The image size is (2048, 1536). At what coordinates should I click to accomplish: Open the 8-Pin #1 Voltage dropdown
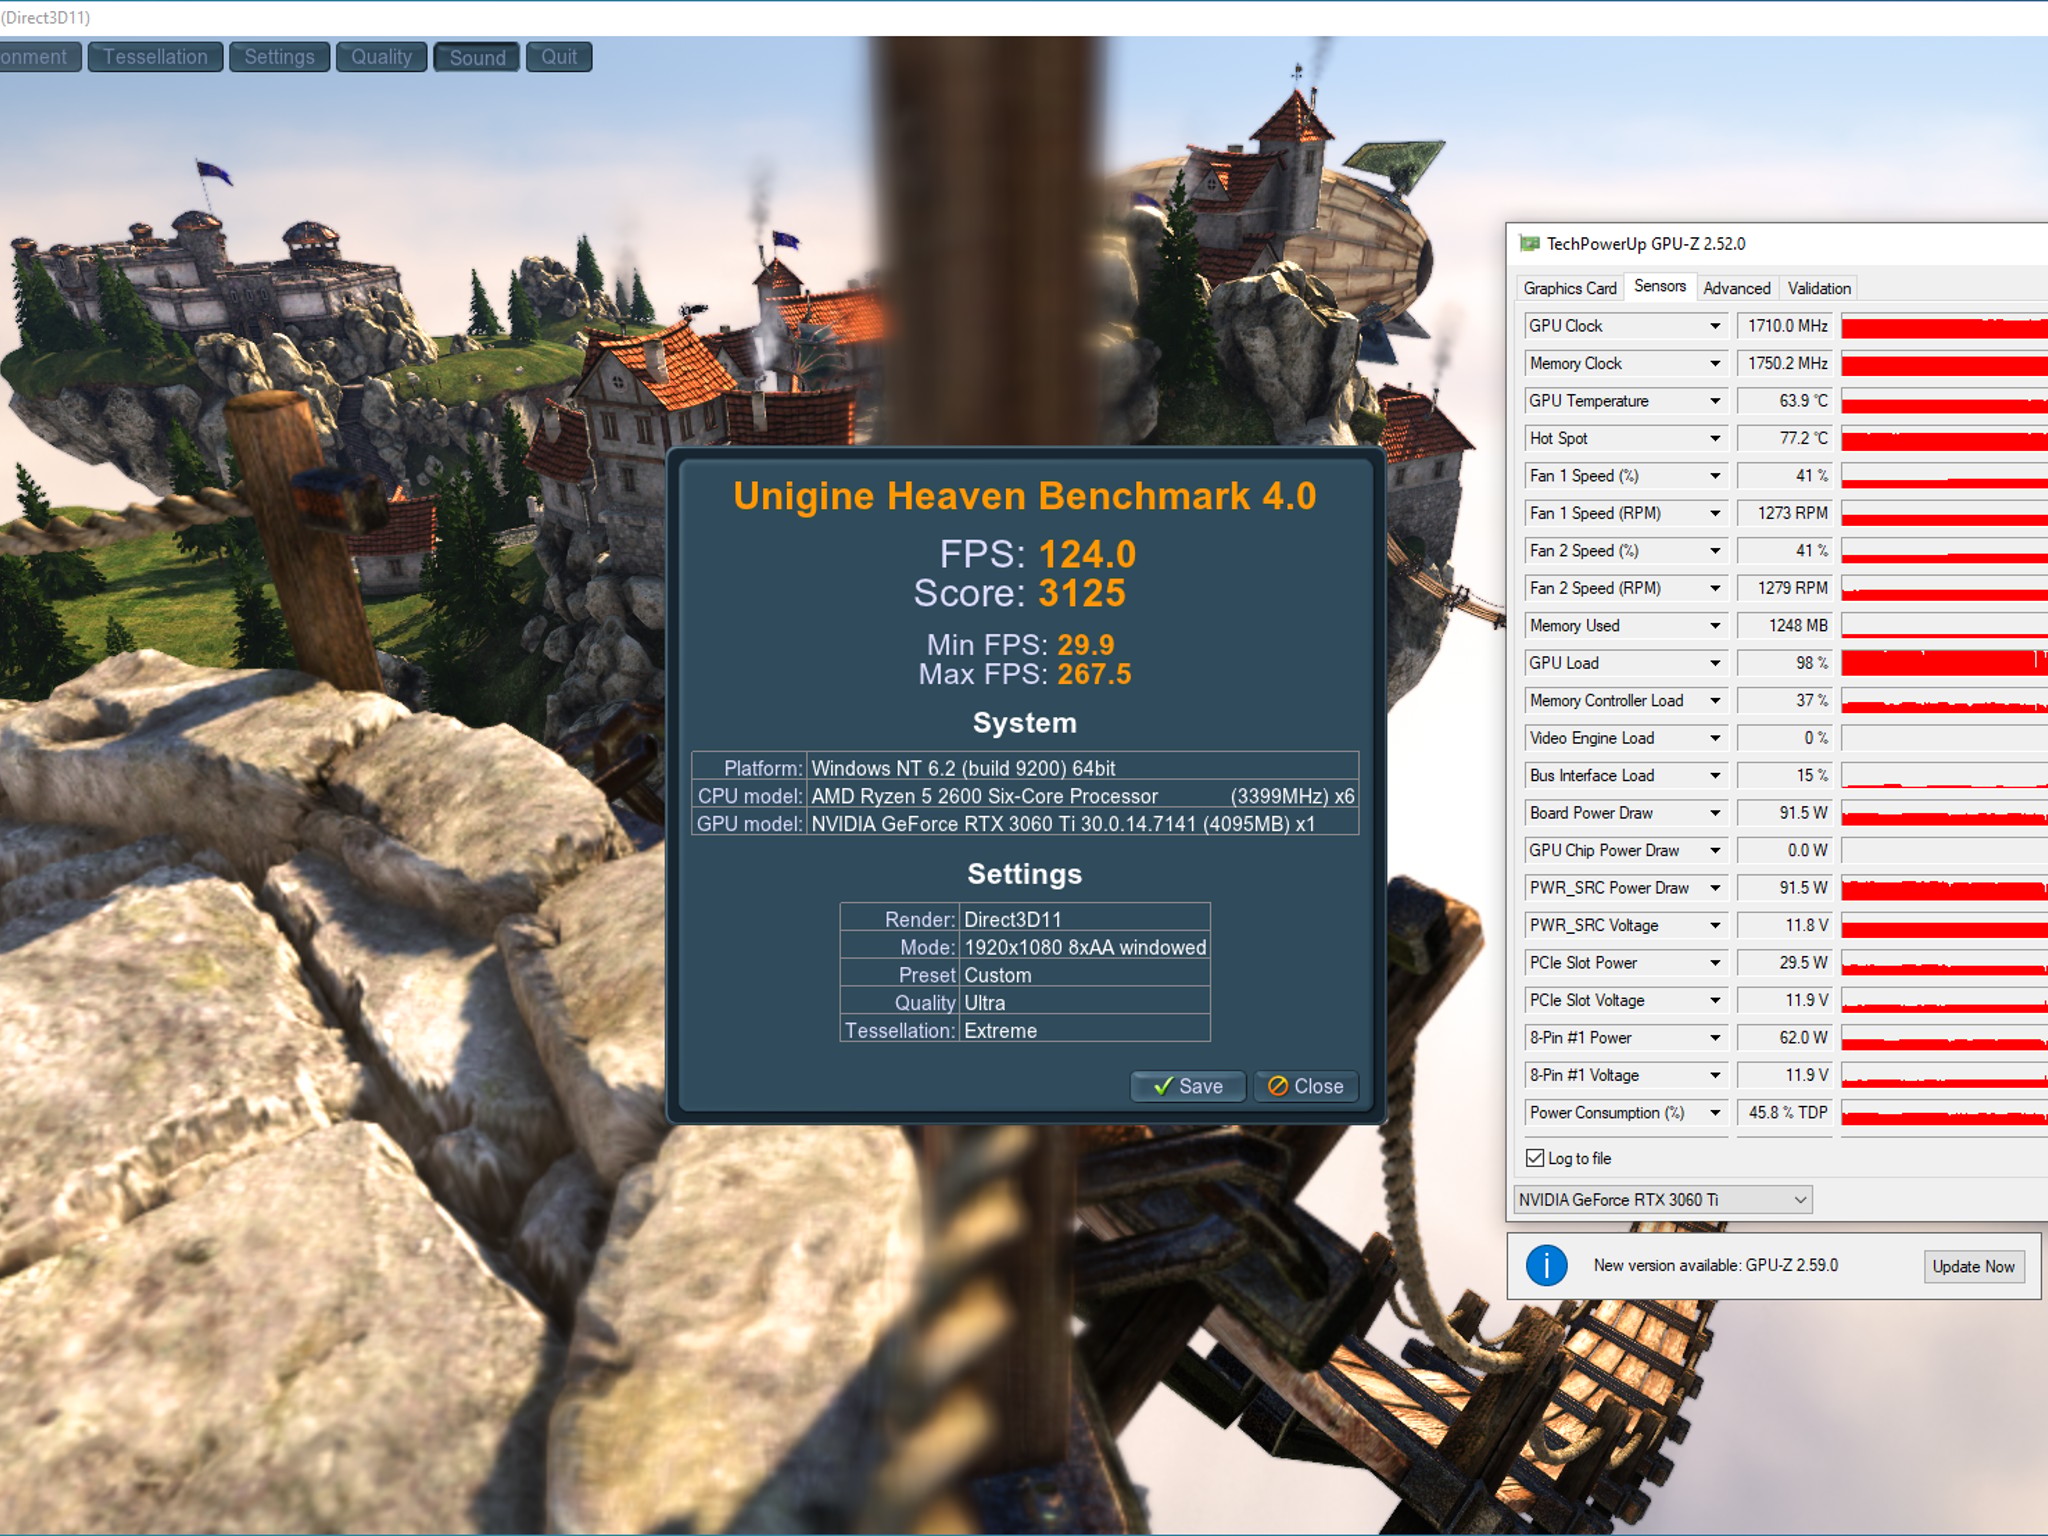1715,1076
